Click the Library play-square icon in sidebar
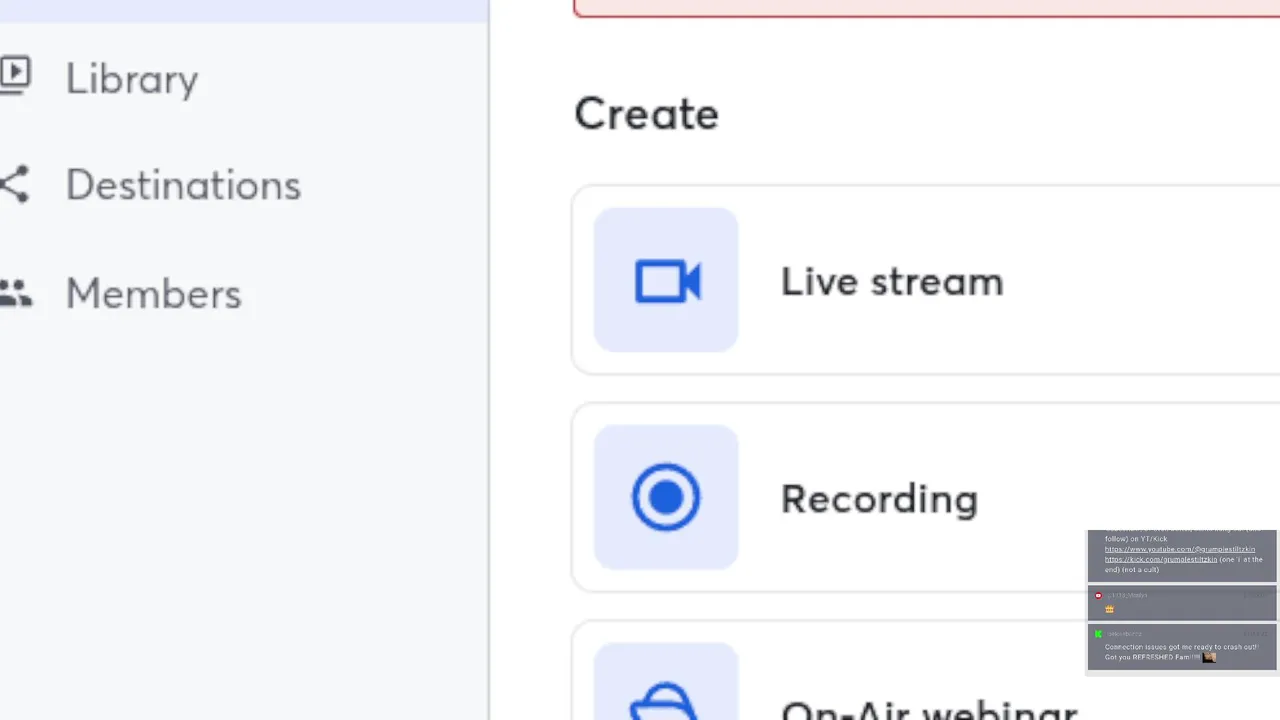 click(14, 76)
